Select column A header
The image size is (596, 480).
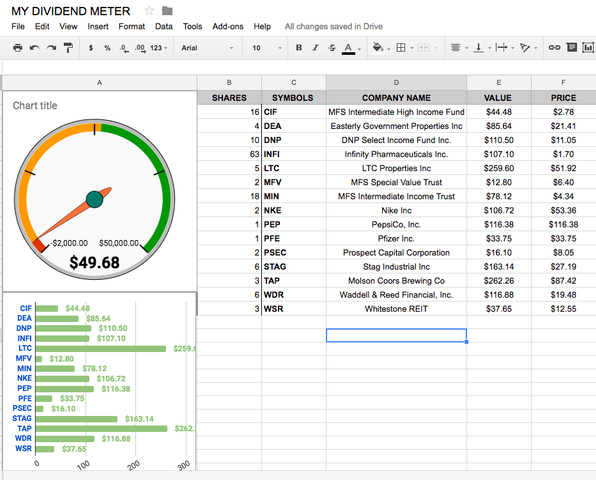[100, 82]
